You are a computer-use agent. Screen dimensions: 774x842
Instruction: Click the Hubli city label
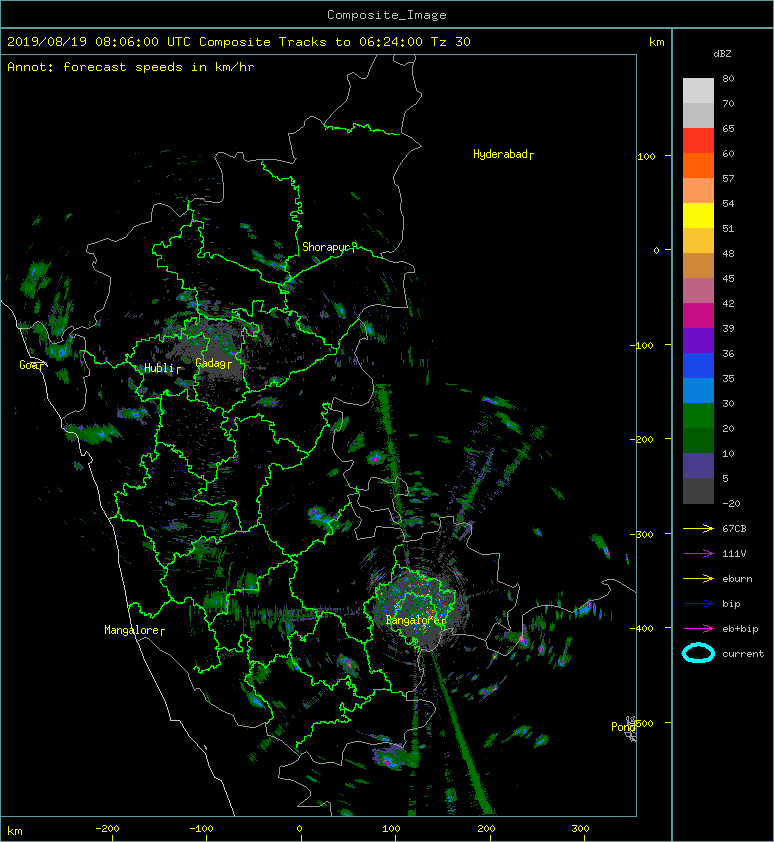pyautogui.click(x=162, y=368)
